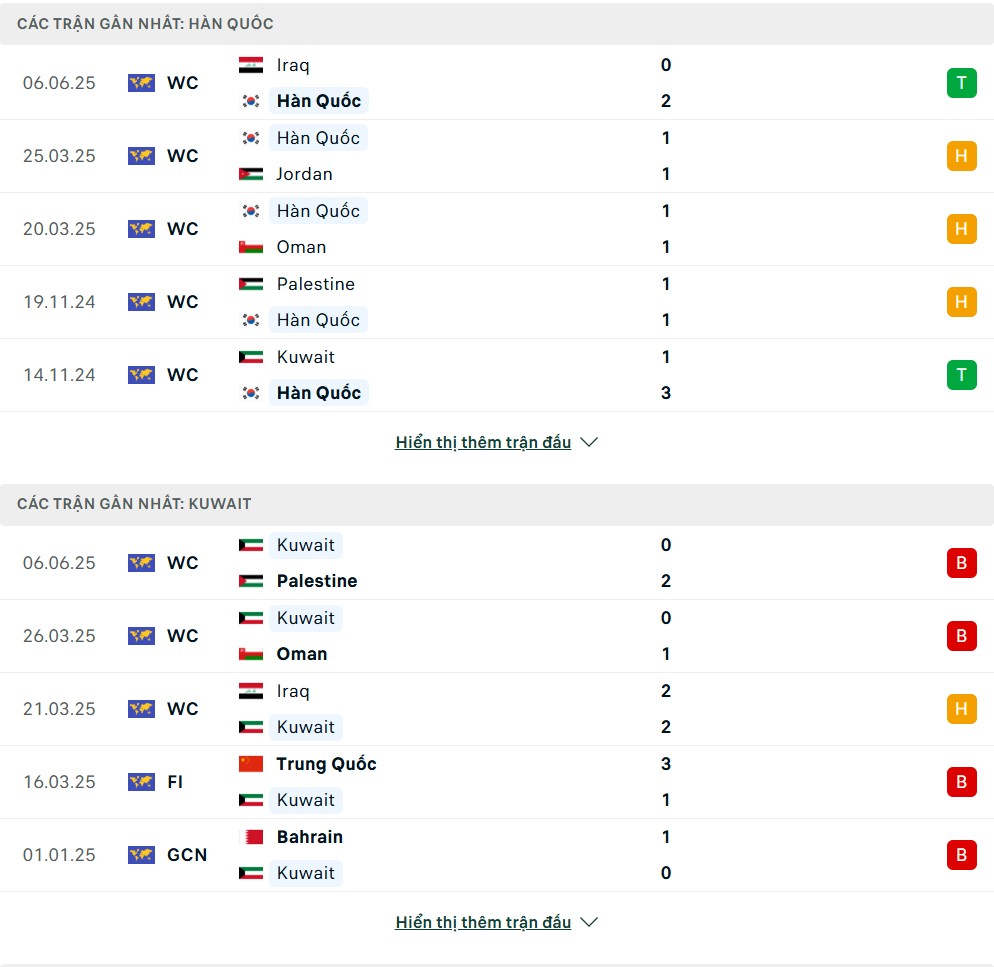Show more Hàn Quốc matches link

point(483,443)
